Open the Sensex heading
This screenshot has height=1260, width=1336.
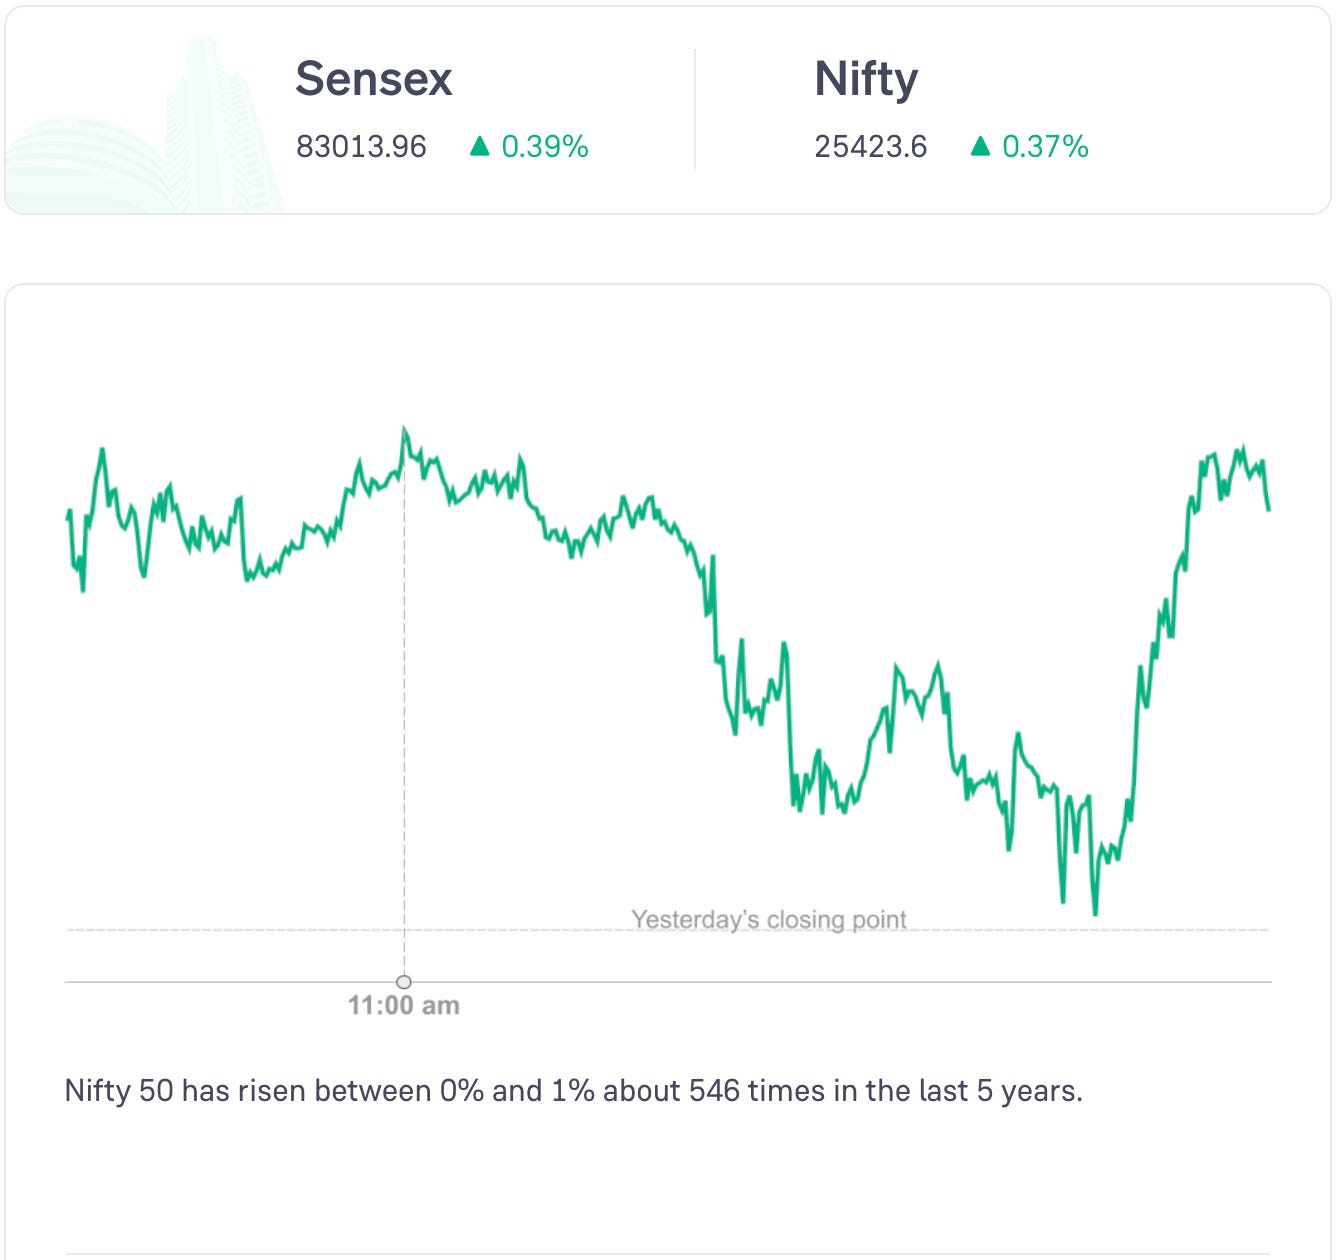pos(374,79)
